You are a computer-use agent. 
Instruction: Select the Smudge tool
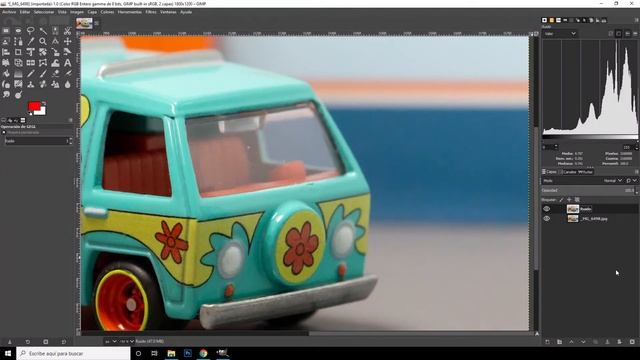(6, 95)
